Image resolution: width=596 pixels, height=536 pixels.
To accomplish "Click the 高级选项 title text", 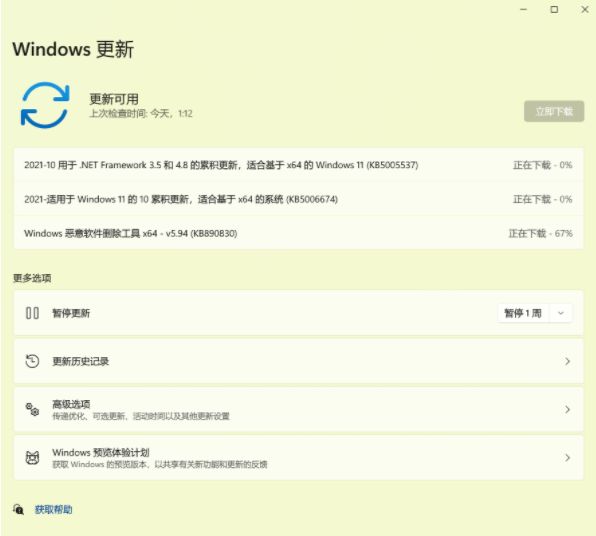I will pos(71,404).
